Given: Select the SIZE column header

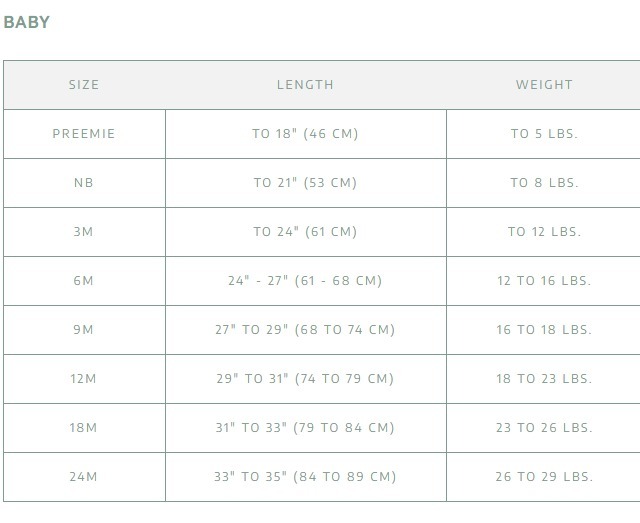Looking at the screenshot, I should coord(84,85).
